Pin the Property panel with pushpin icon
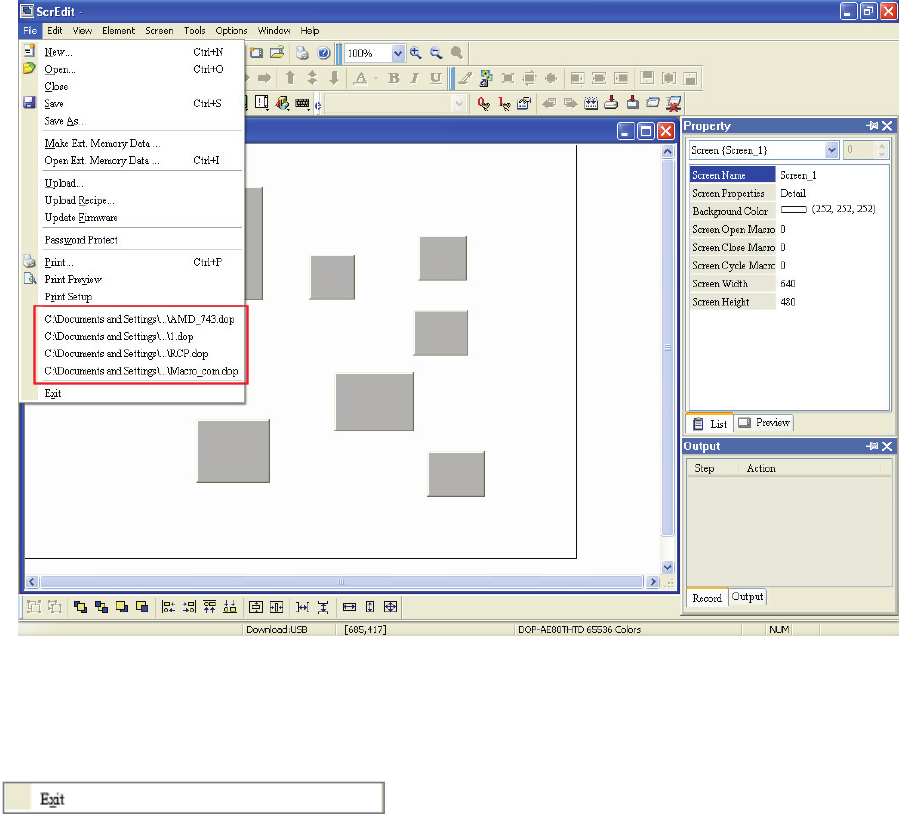 point(871,126)
